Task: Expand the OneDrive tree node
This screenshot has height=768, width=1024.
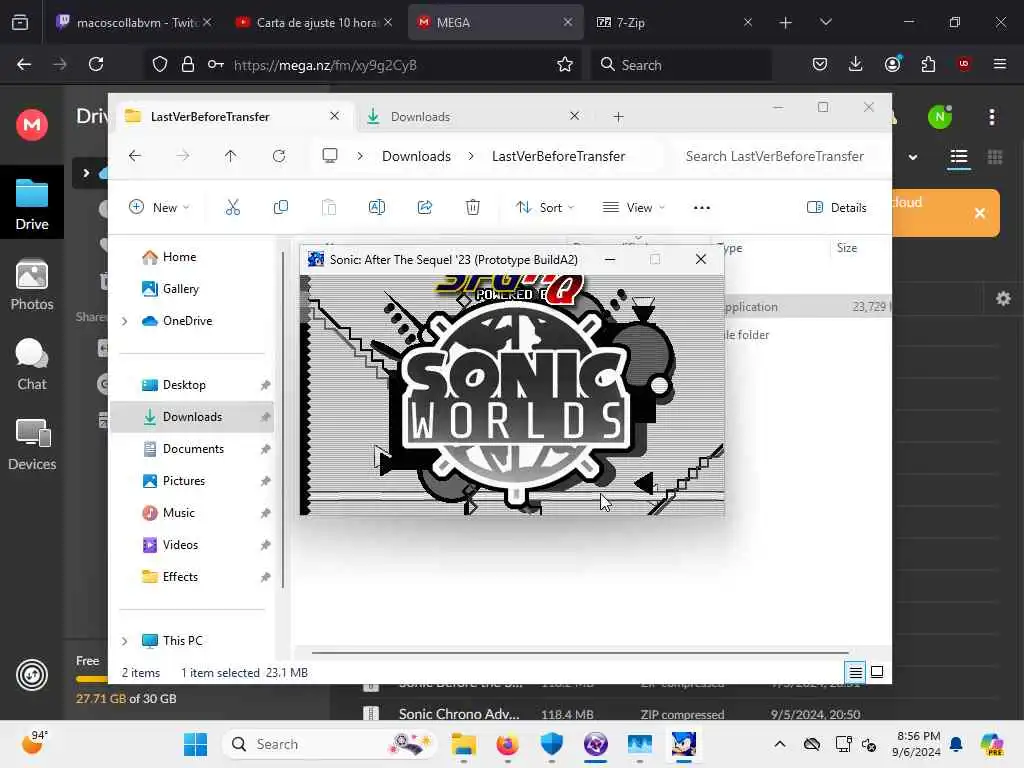Action: 125,321
